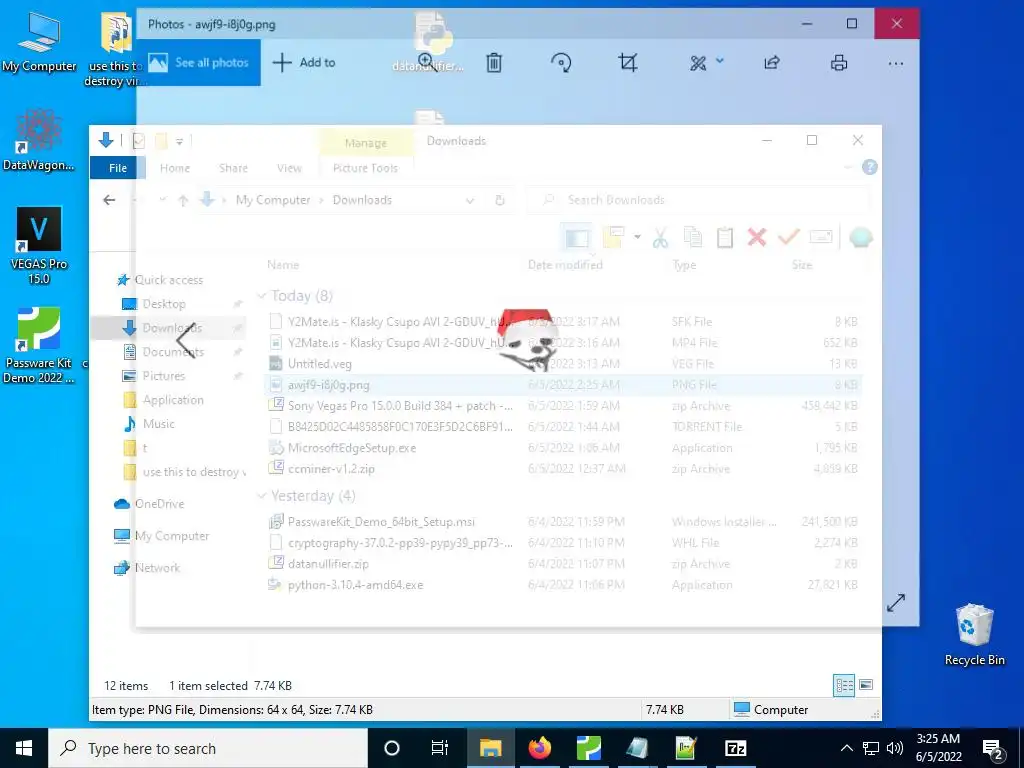This screenshot has width=1024, height=768.
Task: Select the Crop tool in Photos toolbar
Action: (x=628, y=63)
